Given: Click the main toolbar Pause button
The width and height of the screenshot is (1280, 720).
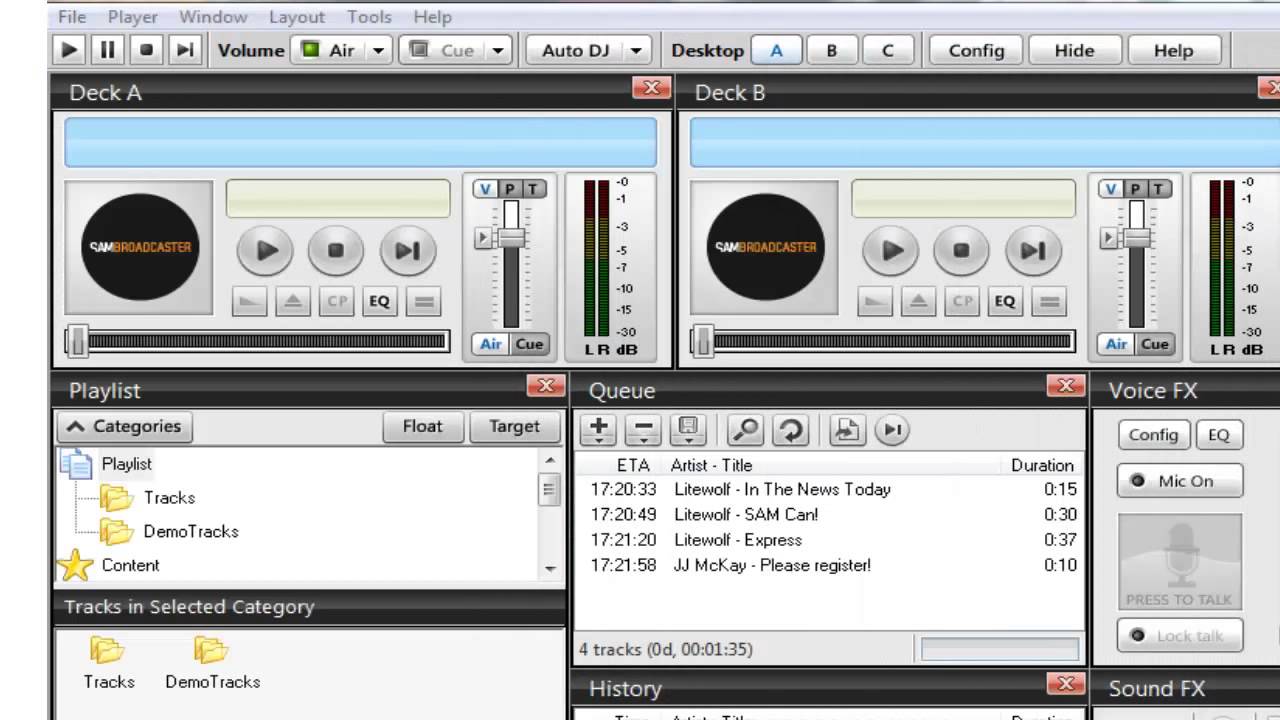Looking at the screenshot, I should point(107,50).
